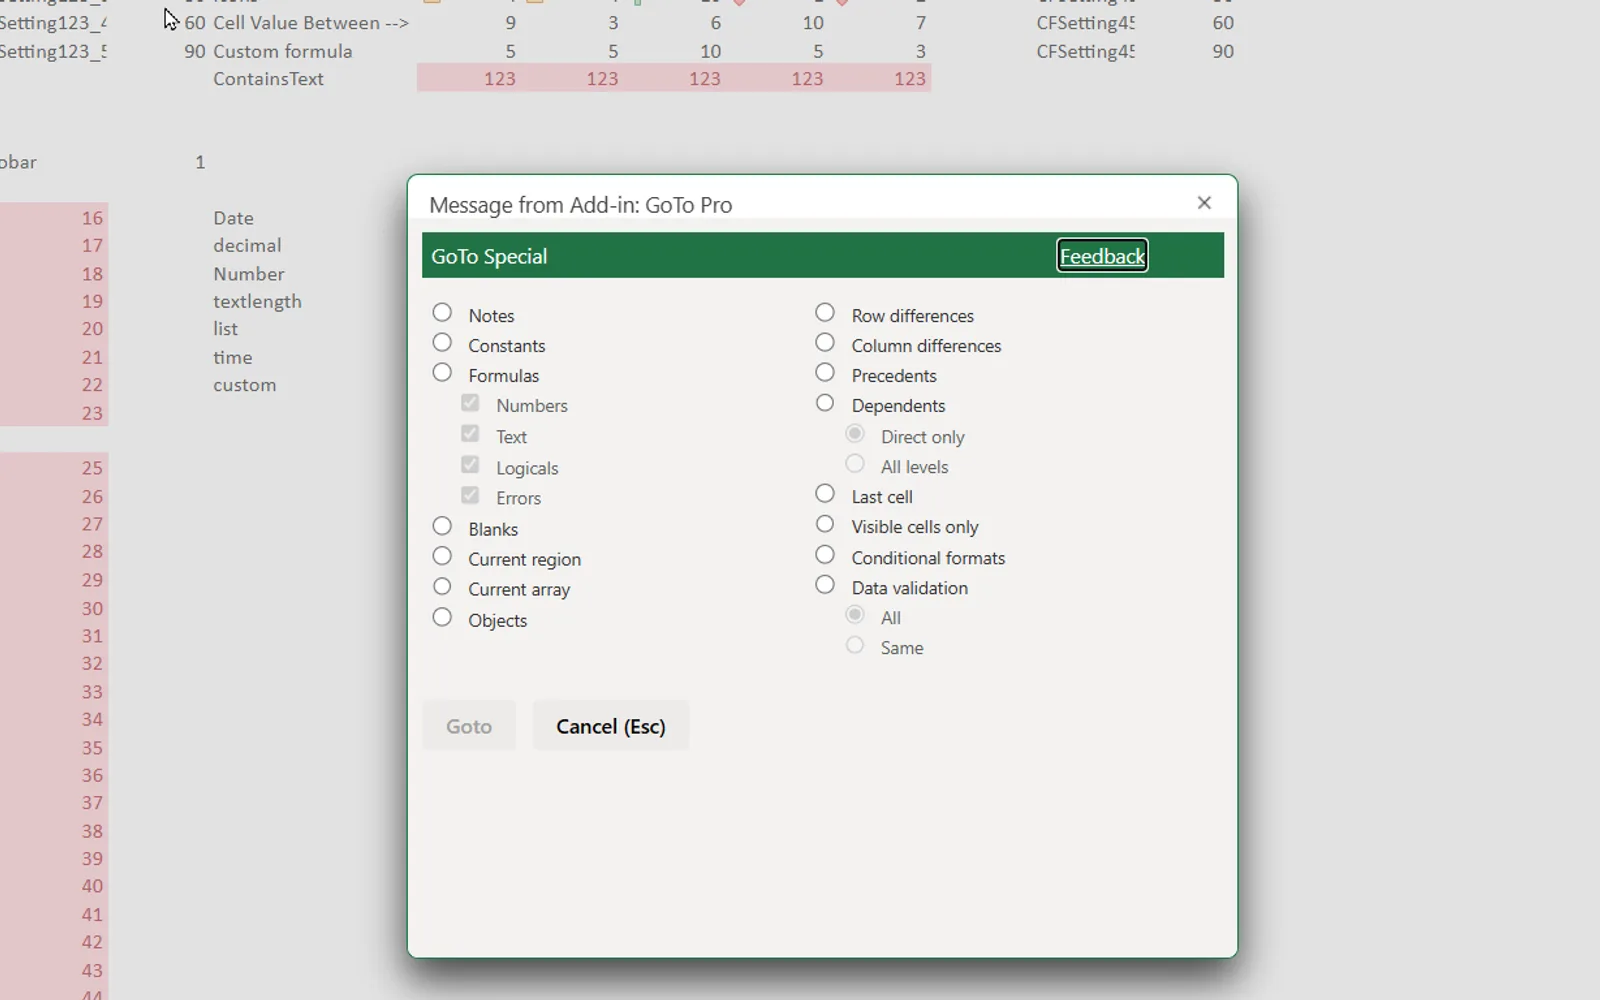Choose the Objects radio option

[442, 618]
